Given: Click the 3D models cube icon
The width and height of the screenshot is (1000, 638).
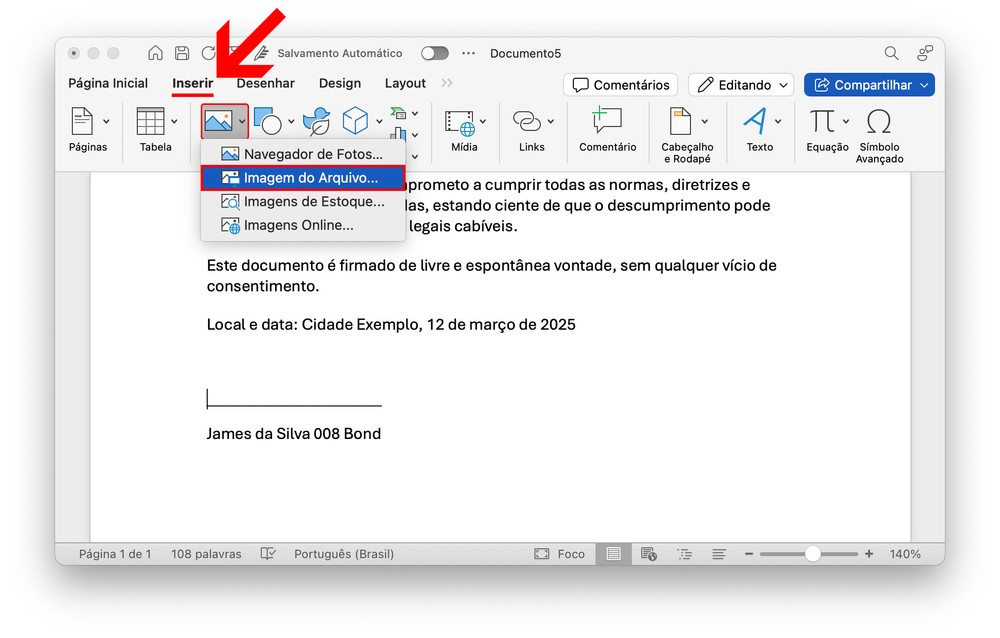Looking at the screenshot, I should tap(355, 122).
